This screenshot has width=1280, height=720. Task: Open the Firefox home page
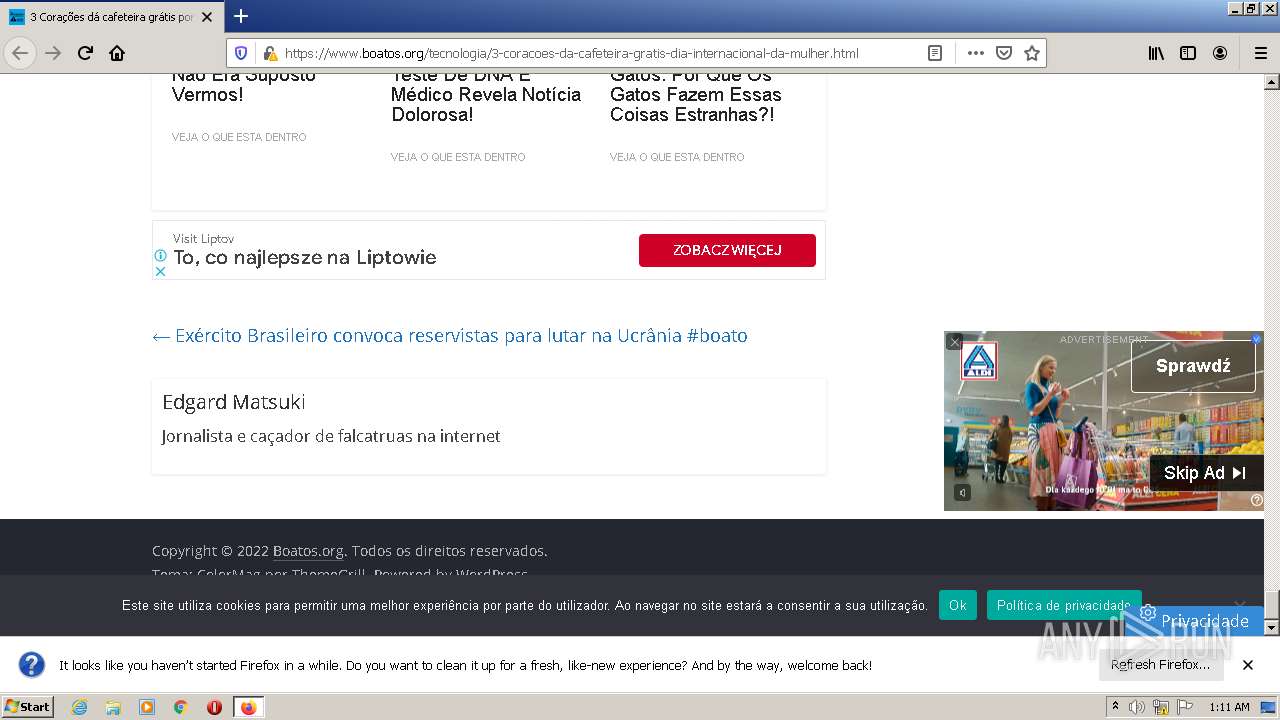click(117, 53)
